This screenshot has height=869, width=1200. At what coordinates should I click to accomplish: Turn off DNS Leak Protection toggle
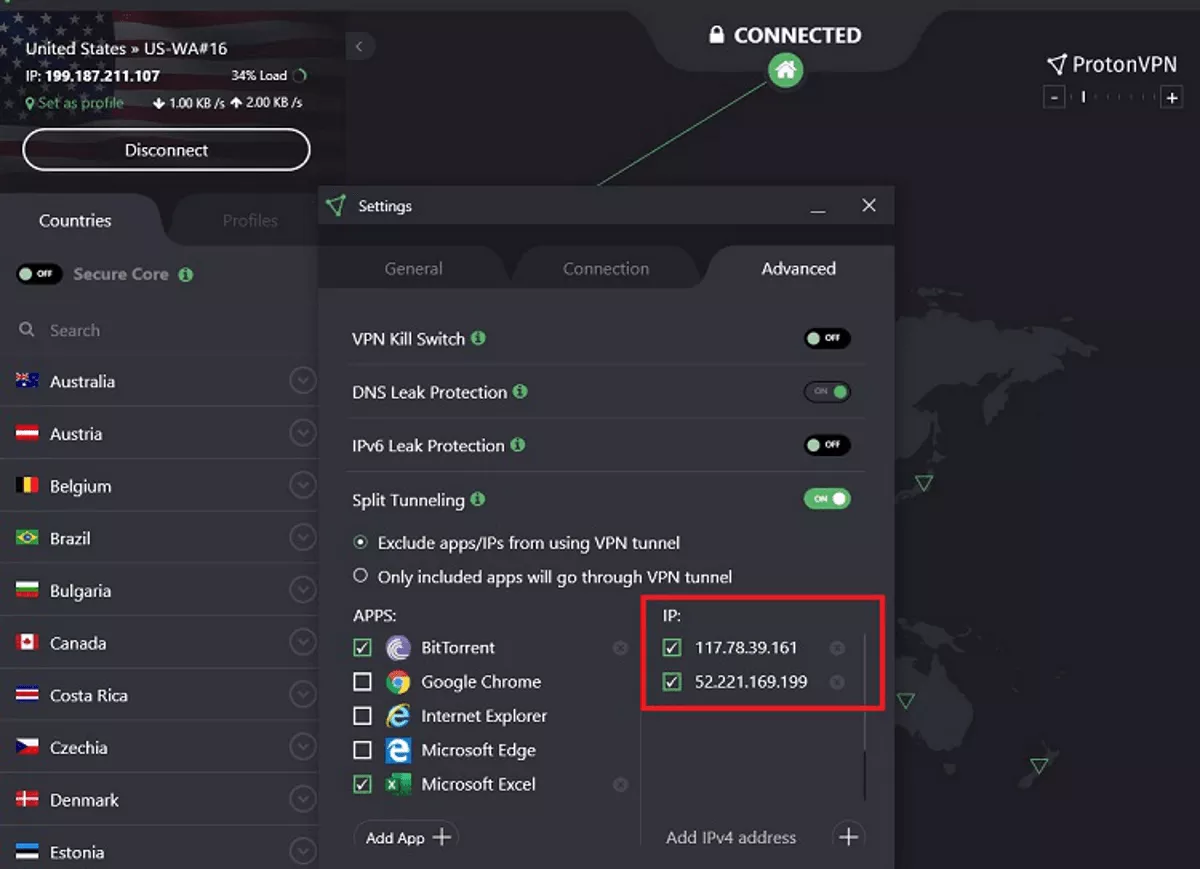click(827, 391)
